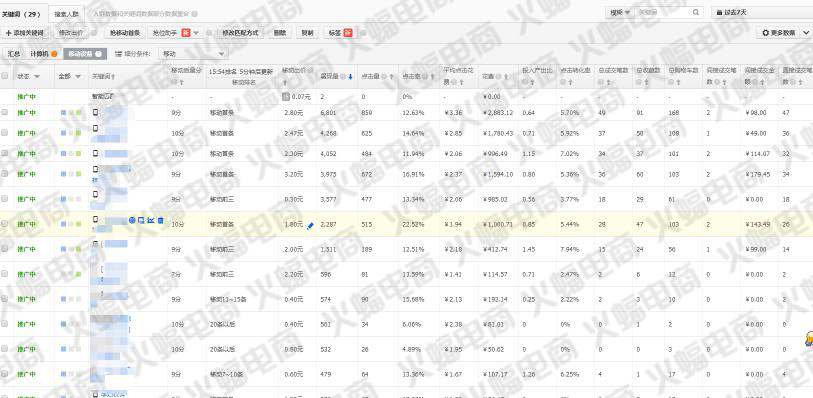The width and height of the screenshot is (813, 398).
Task: Click the round blue icon in highlighted row
Action: click(x=132, y=220)
